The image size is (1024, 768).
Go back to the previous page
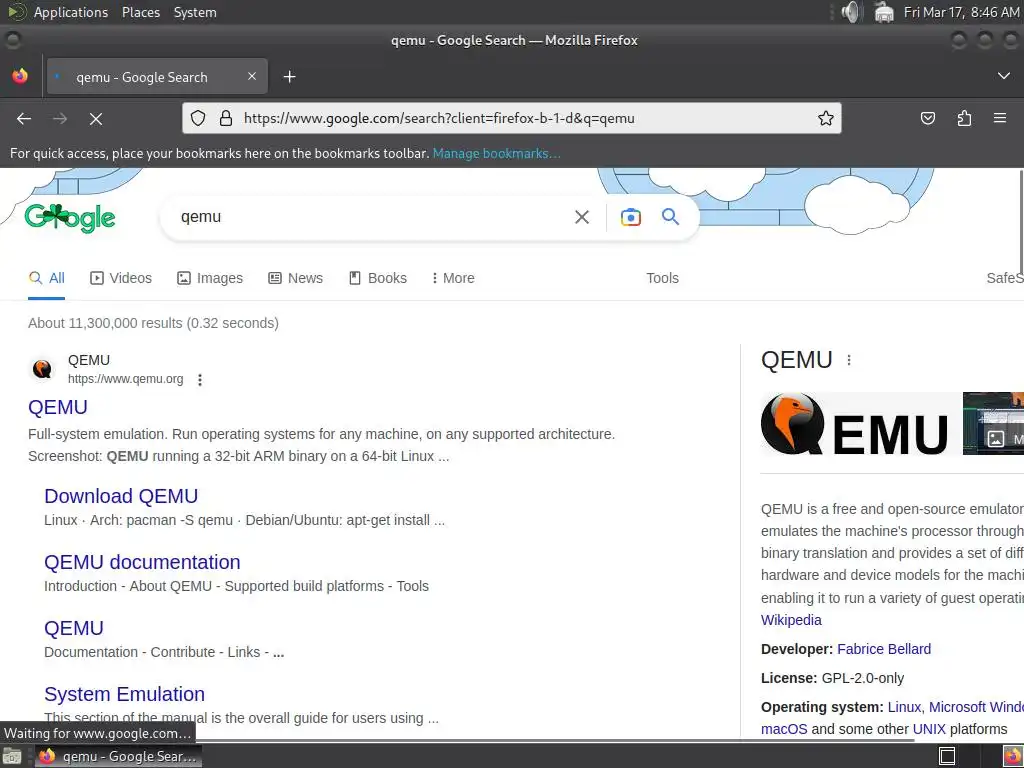pyautogui.click(x=24, y=118)
